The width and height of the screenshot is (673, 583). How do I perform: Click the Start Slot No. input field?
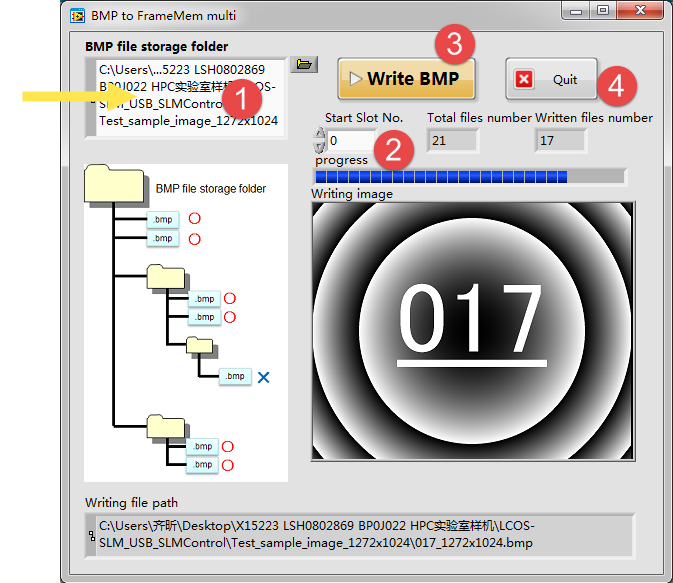(x=351, y=140)
